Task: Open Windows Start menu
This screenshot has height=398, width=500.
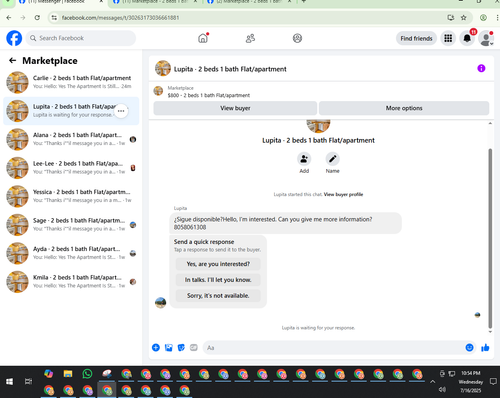Action: coord(9,382)
